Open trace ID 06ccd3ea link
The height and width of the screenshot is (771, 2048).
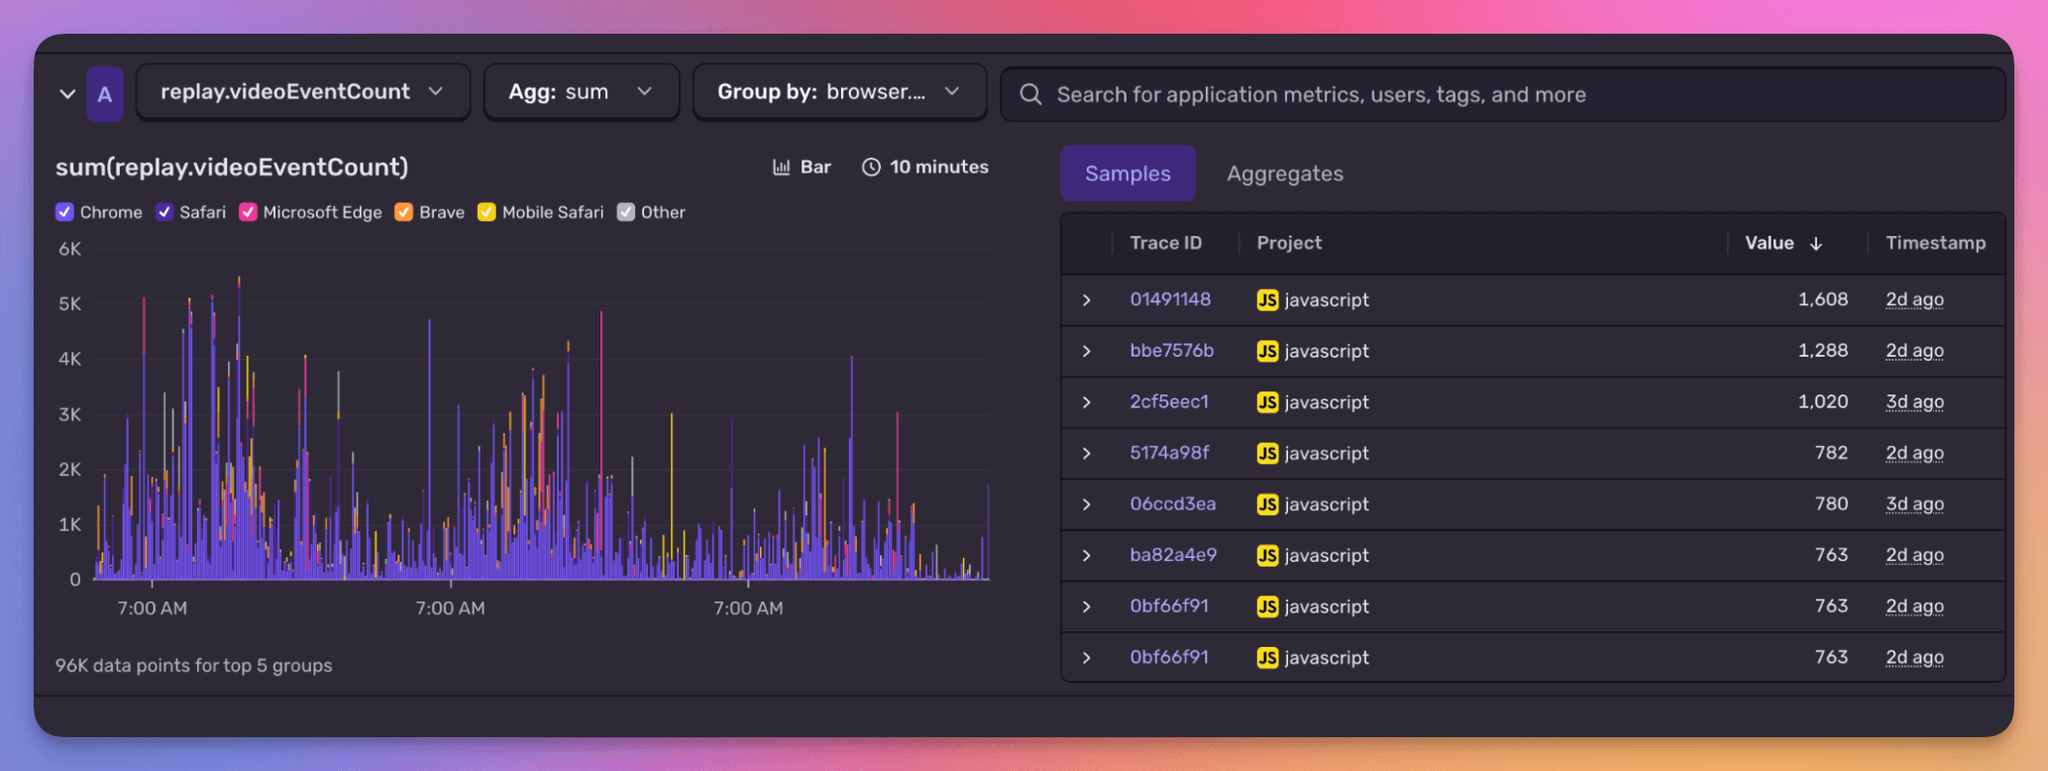click(1173, 503)
